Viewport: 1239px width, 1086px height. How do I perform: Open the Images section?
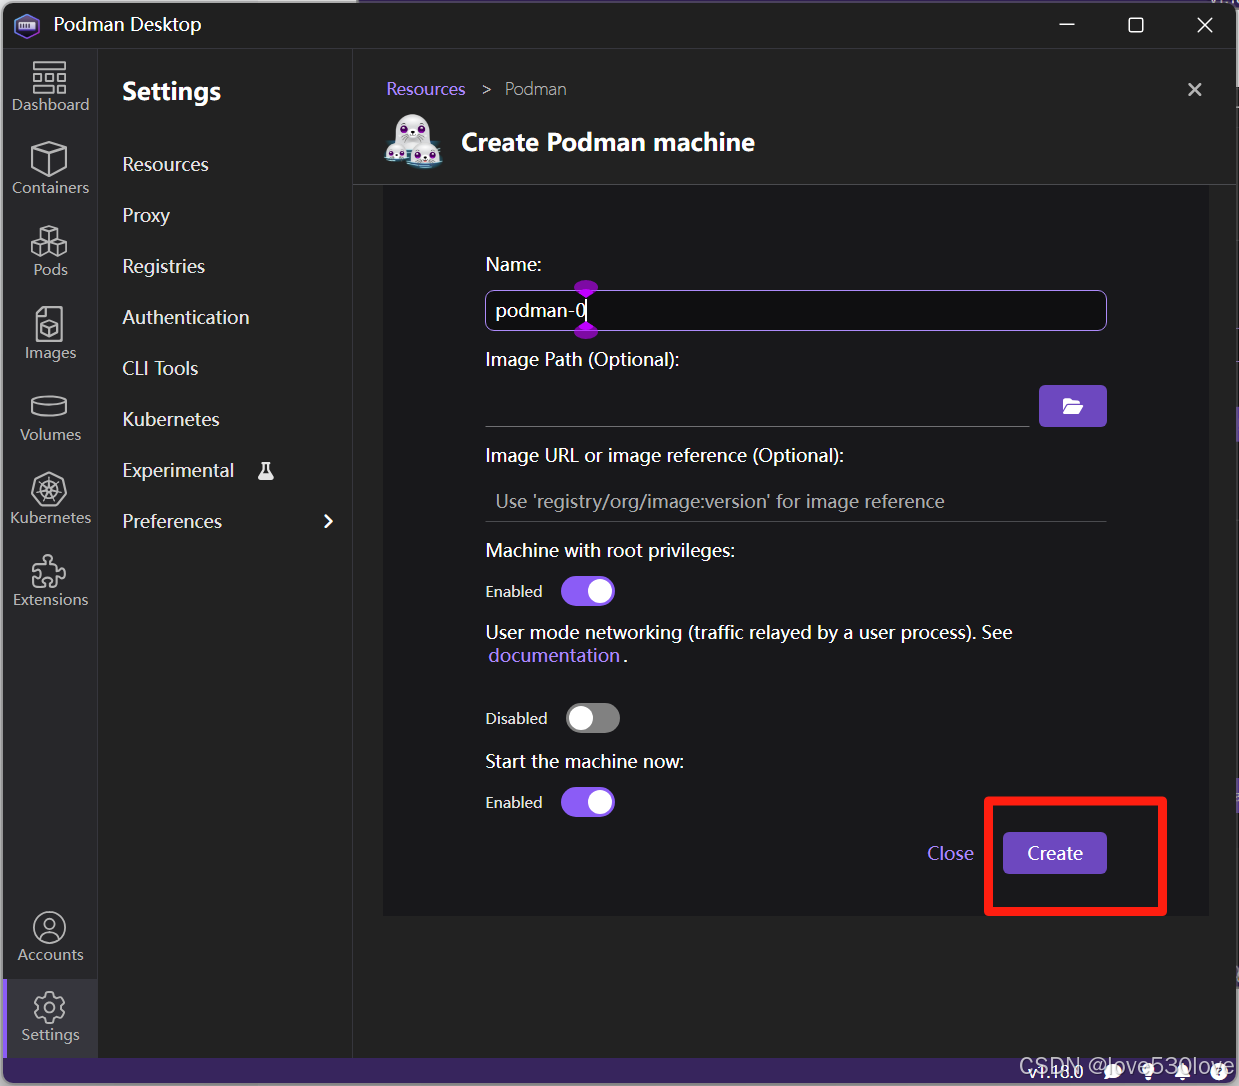pos(50,333)
